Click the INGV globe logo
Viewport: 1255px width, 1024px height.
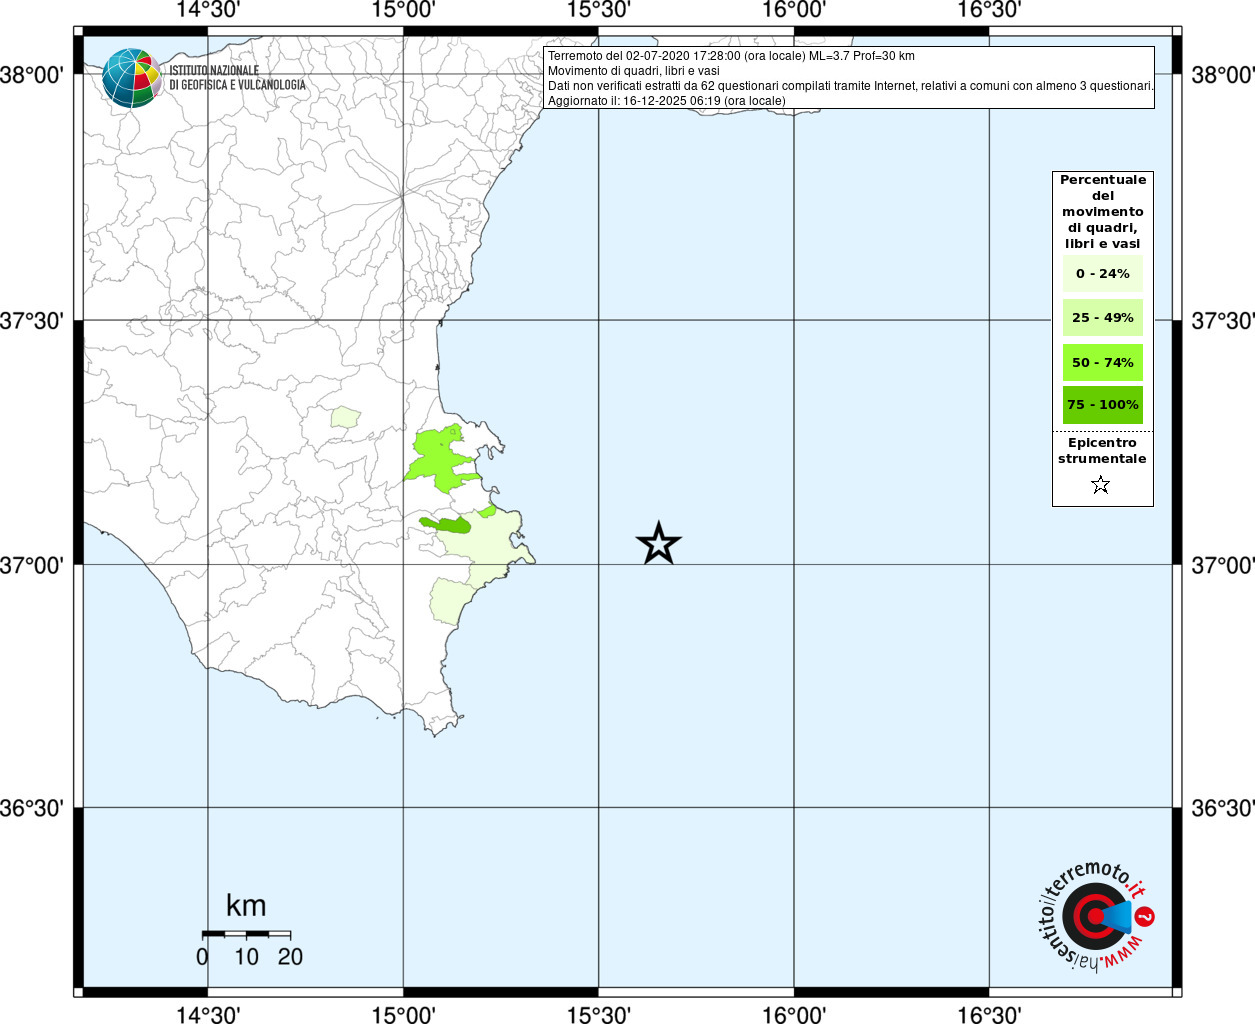131,78
